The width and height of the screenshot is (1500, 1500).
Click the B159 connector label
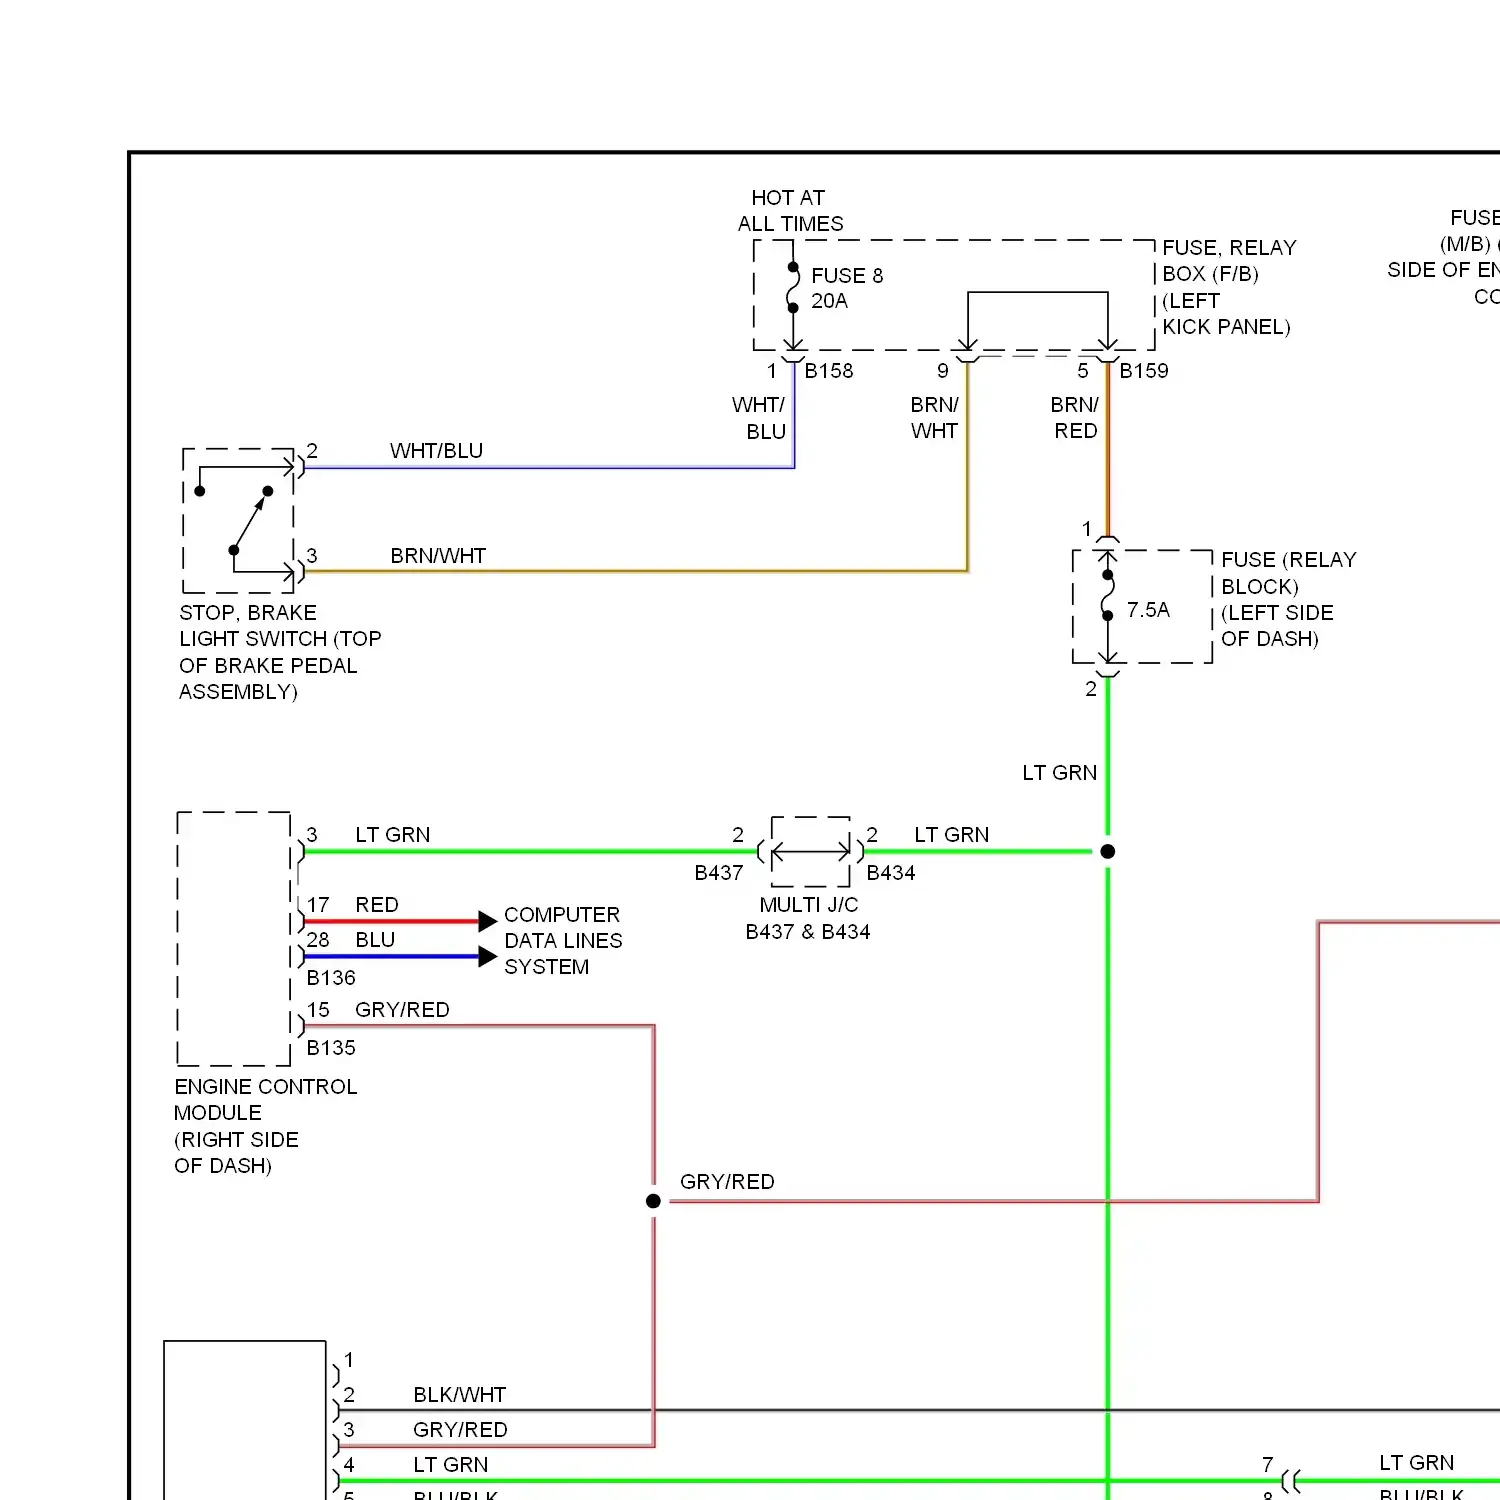click(x=1144, y=371)
